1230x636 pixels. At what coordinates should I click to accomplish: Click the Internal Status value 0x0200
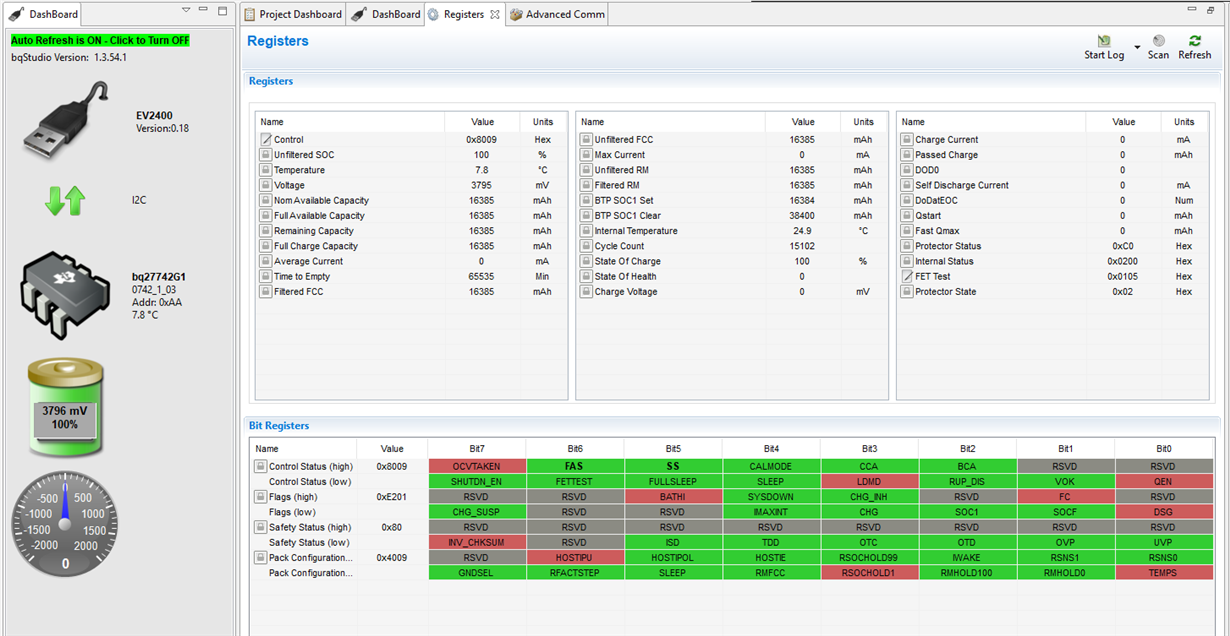point(1122,261)
